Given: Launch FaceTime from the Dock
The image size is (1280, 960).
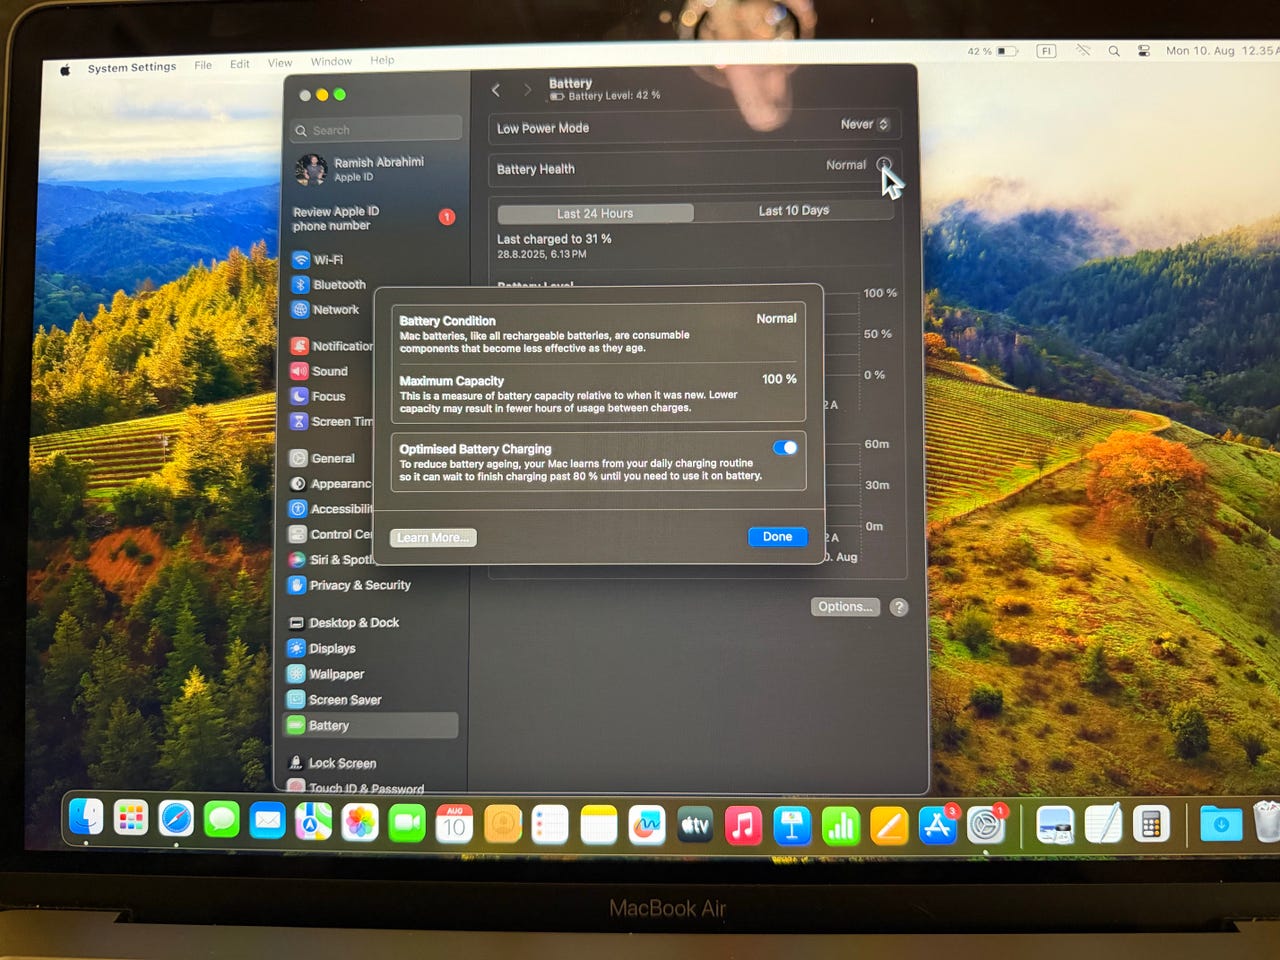Looking at the screenshot, I should pos(407,824).
